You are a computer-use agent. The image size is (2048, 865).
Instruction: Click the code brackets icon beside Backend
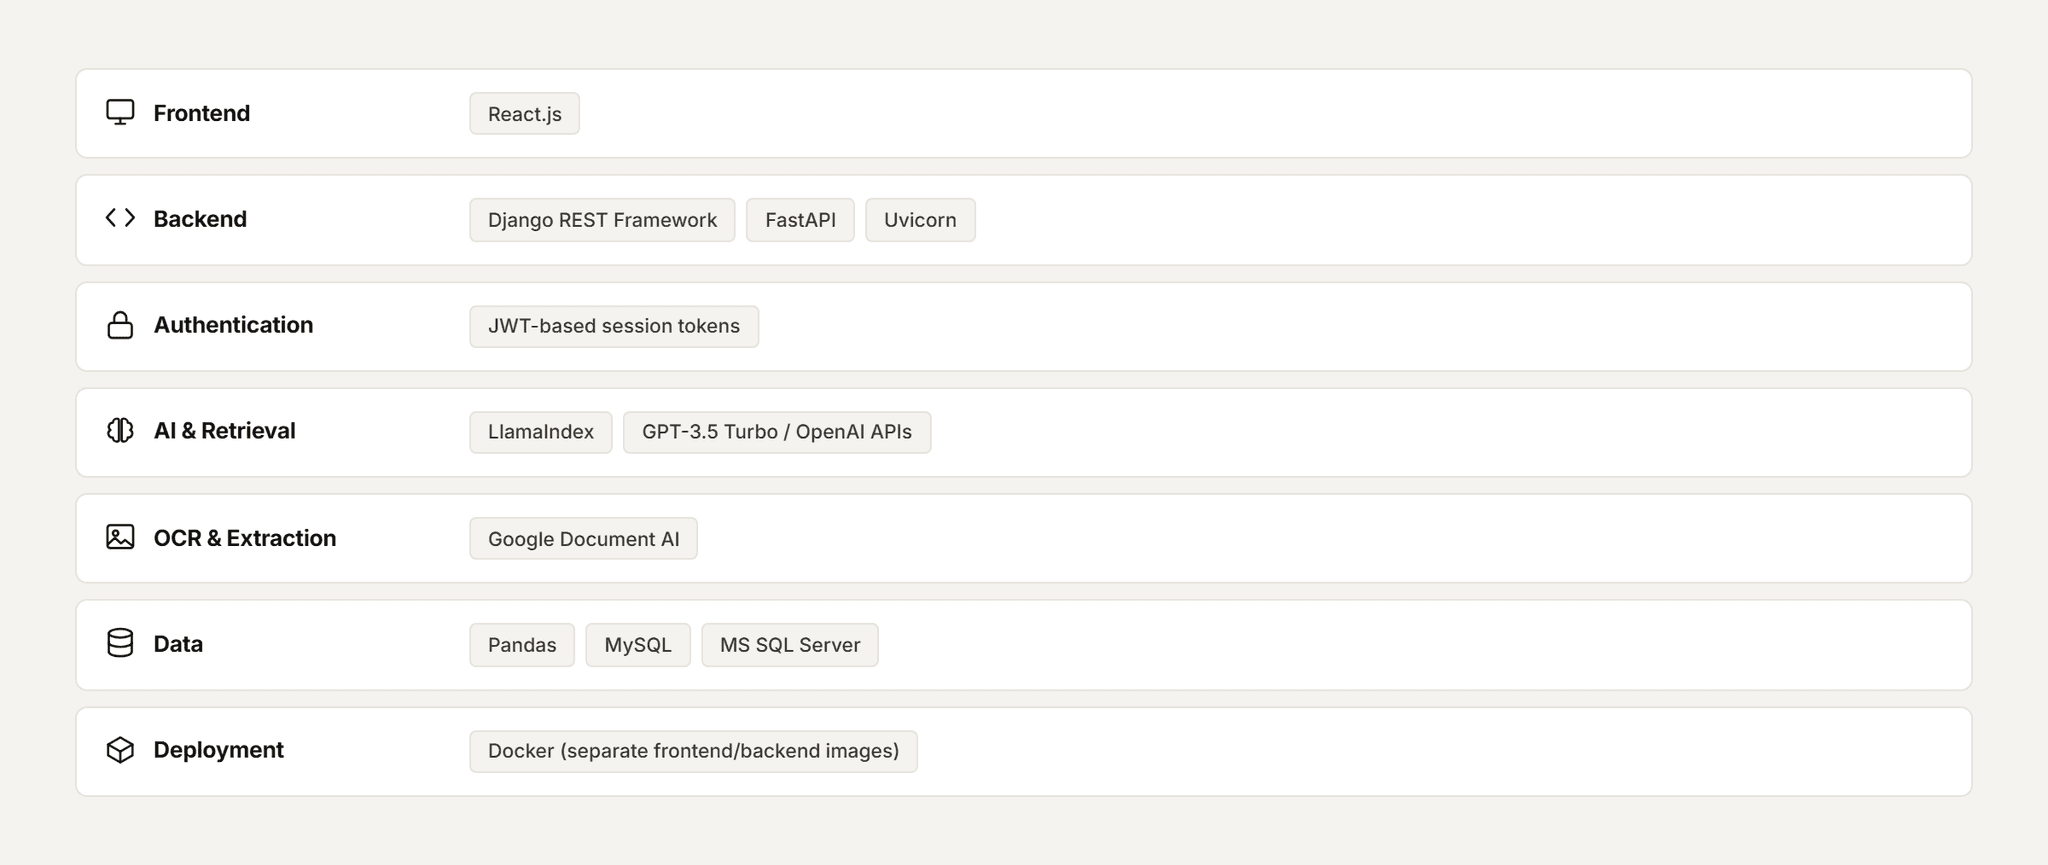click(x=120, y=218)
